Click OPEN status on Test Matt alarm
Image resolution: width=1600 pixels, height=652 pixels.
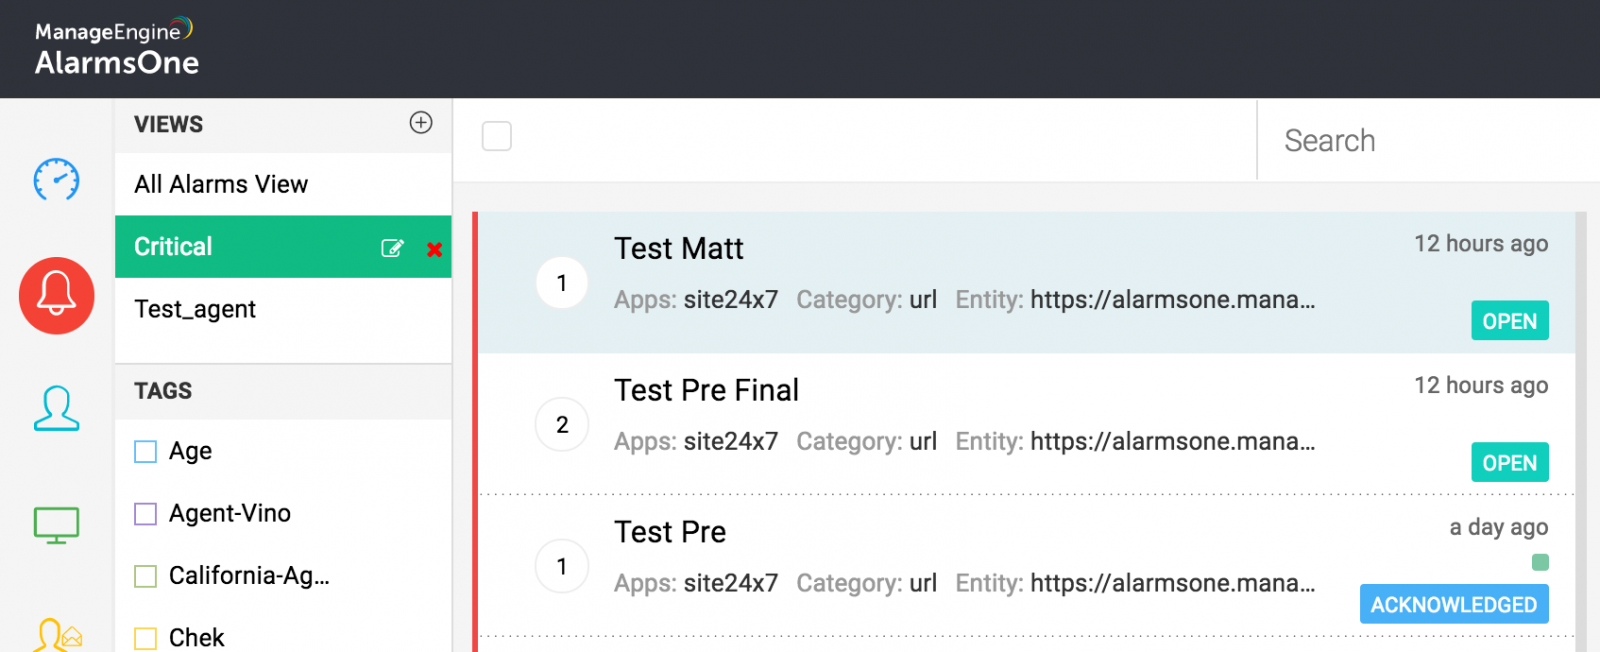pos(1510,321)
